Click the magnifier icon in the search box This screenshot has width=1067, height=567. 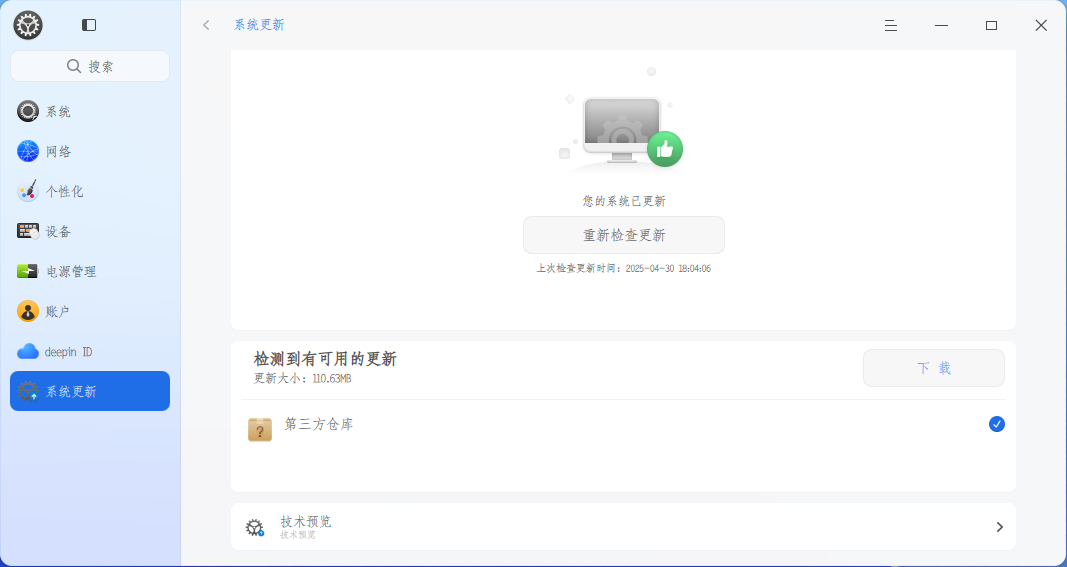tap(73, 66)
